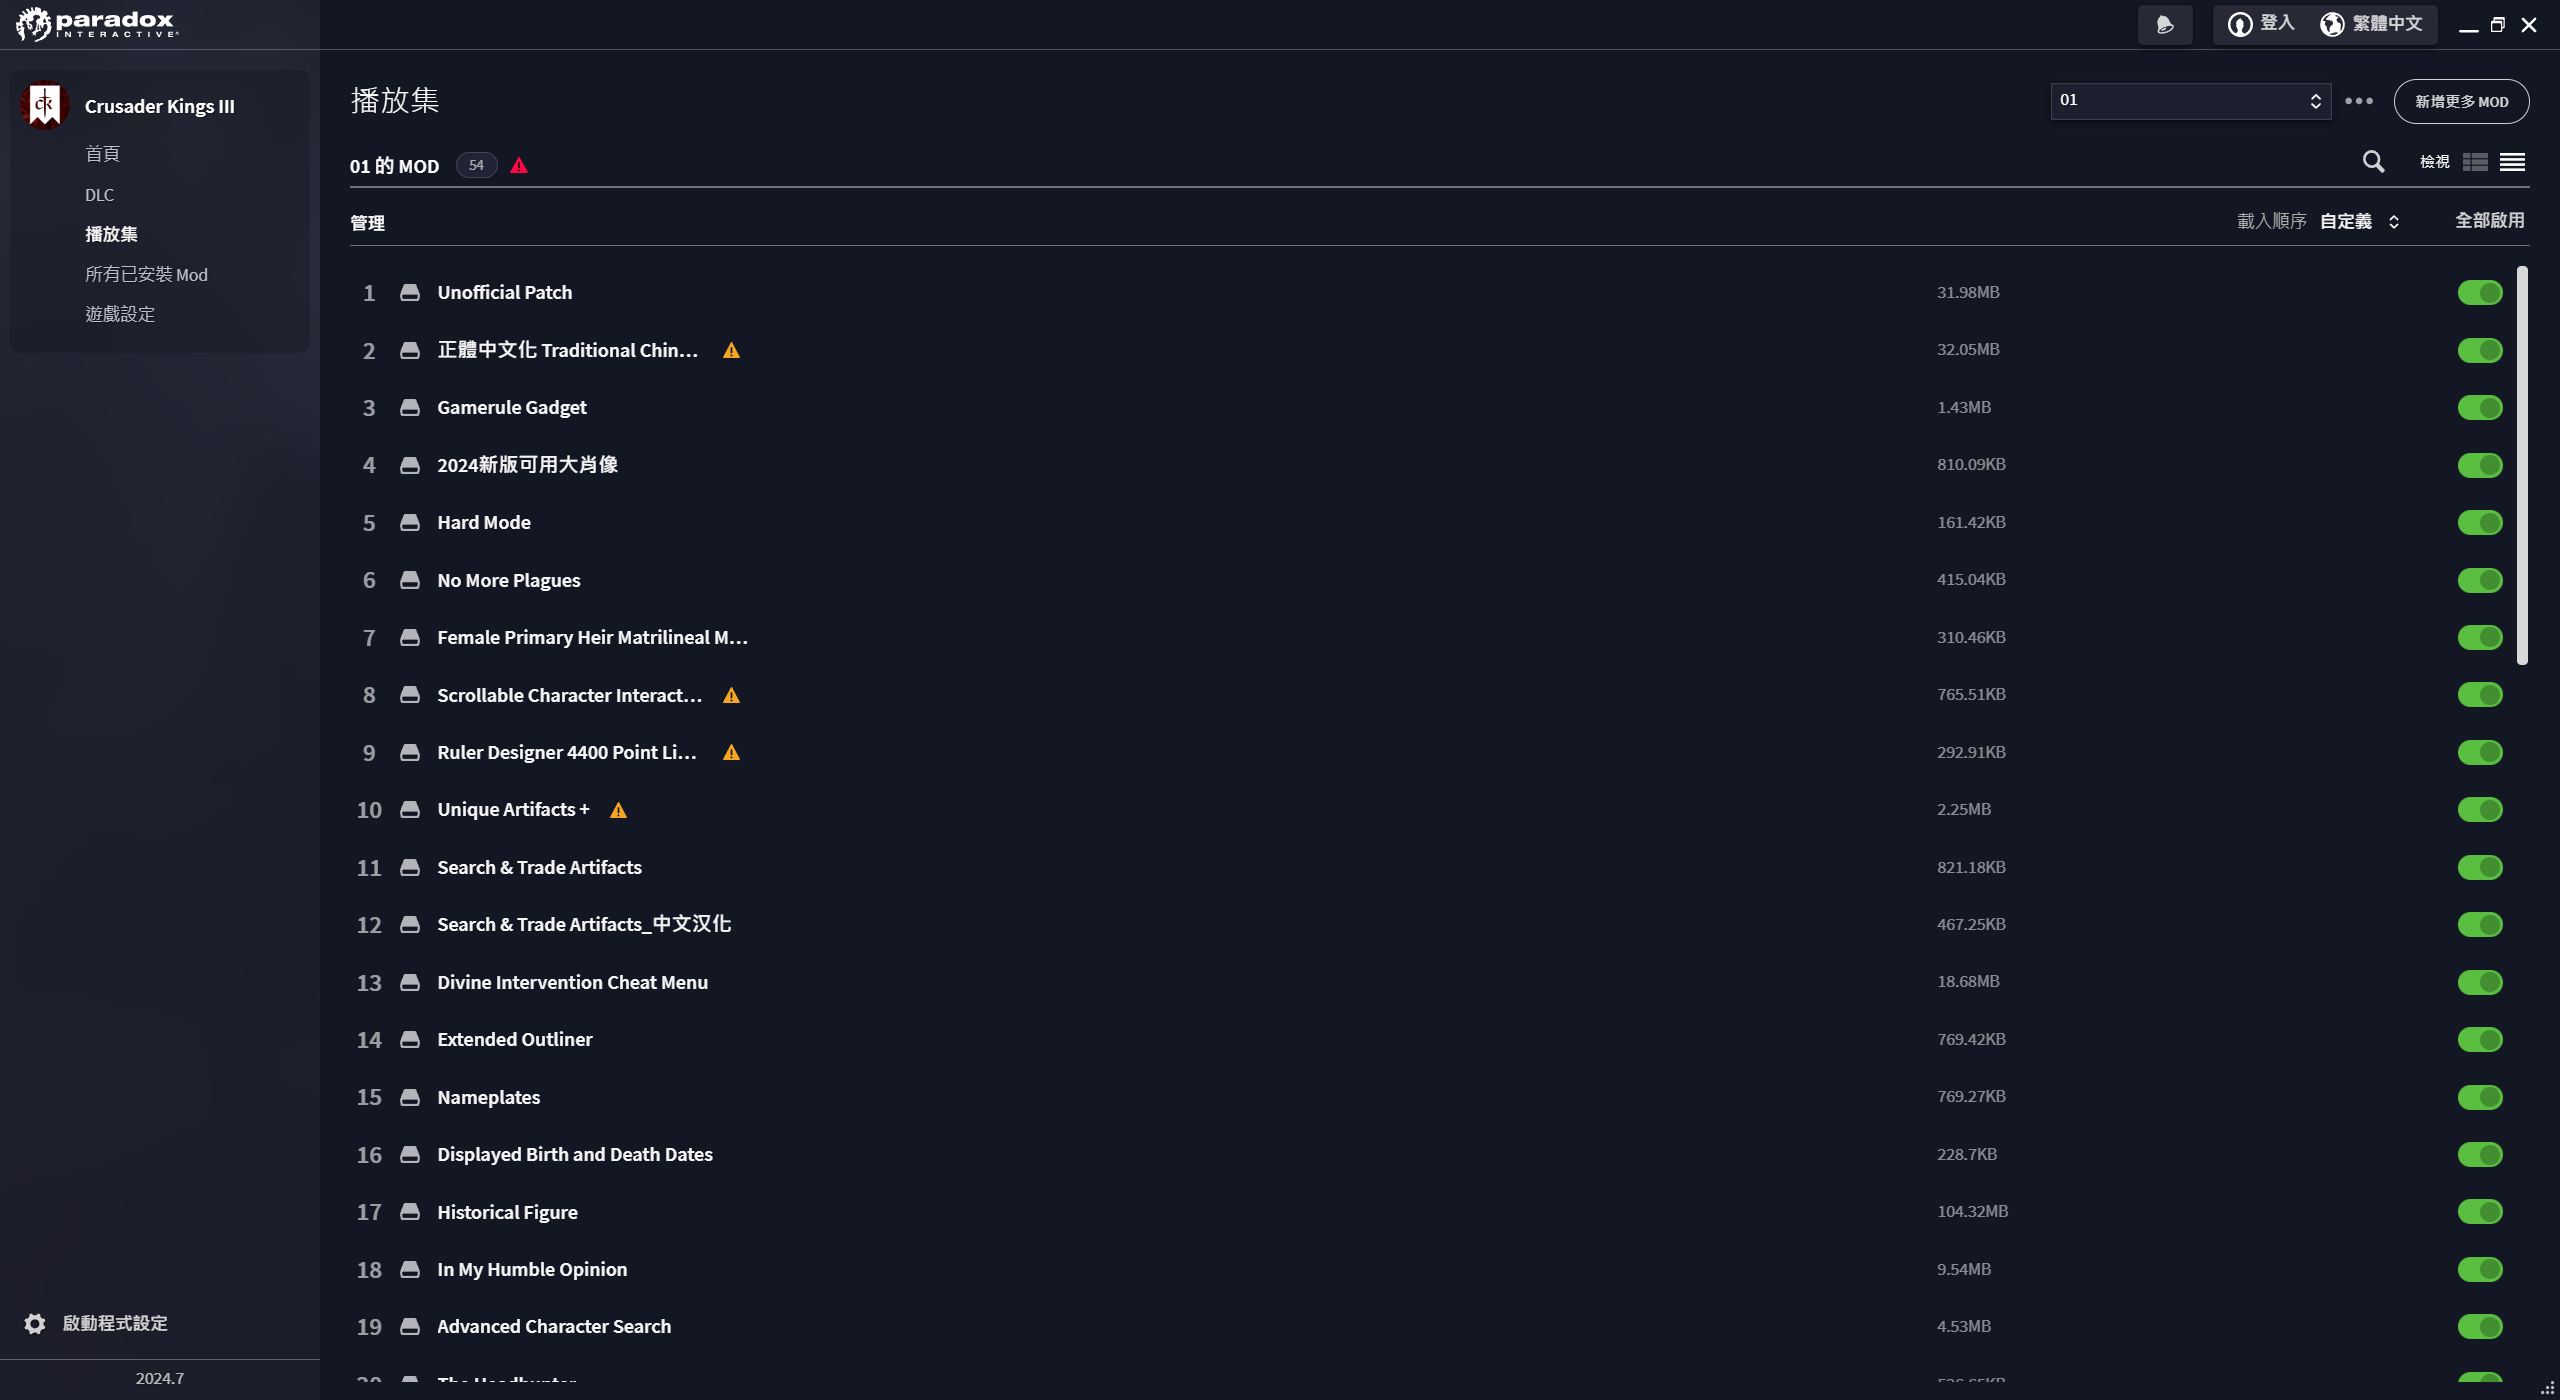Click the red playset warning triangle
The height and width of the screenshot is (1400, 2560).
click(519, 166)
